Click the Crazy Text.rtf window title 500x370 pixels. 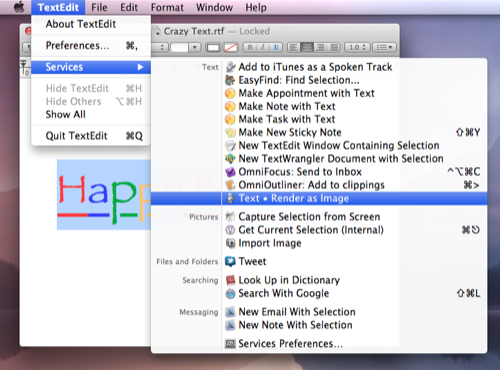tap(194, 31)
